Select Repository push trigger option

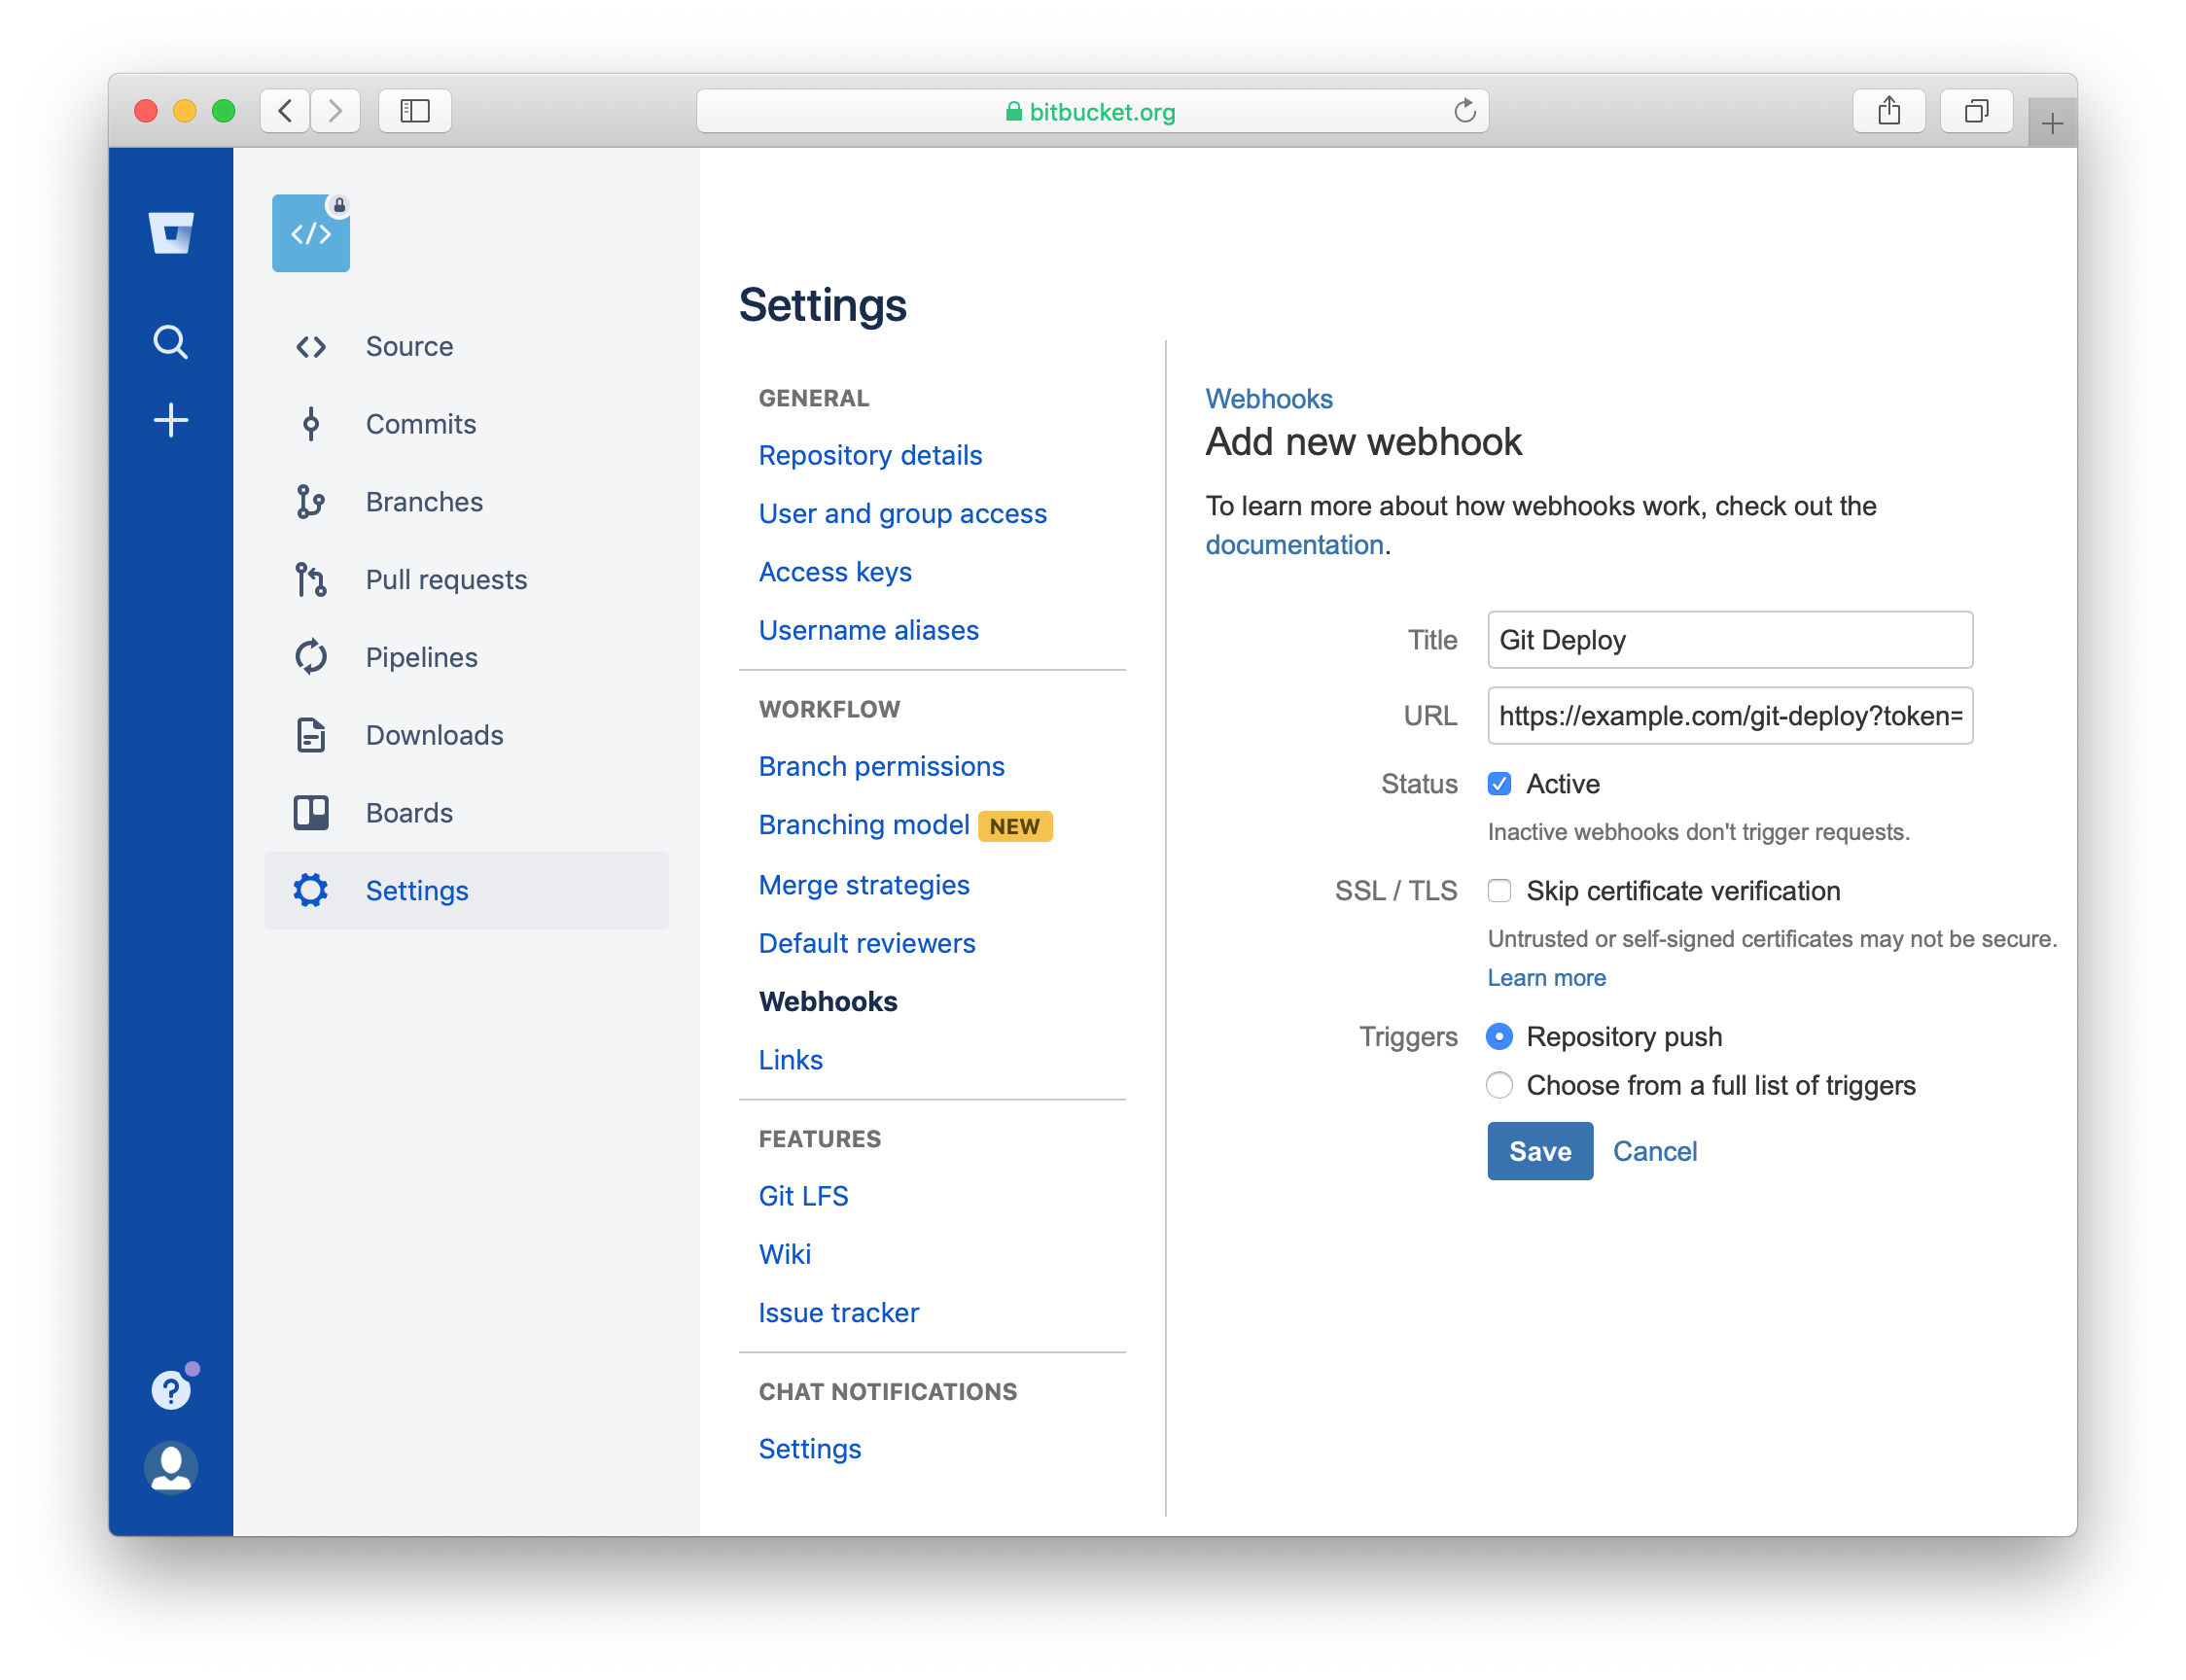(x=1499, y=1037)
